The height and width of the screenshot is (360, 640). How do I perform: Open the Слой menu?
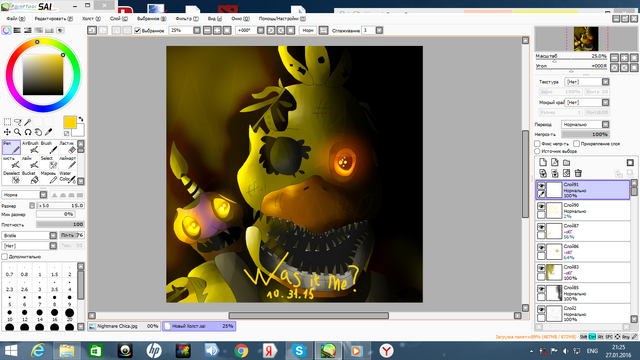pyautogui.click(x=118, y=18)
